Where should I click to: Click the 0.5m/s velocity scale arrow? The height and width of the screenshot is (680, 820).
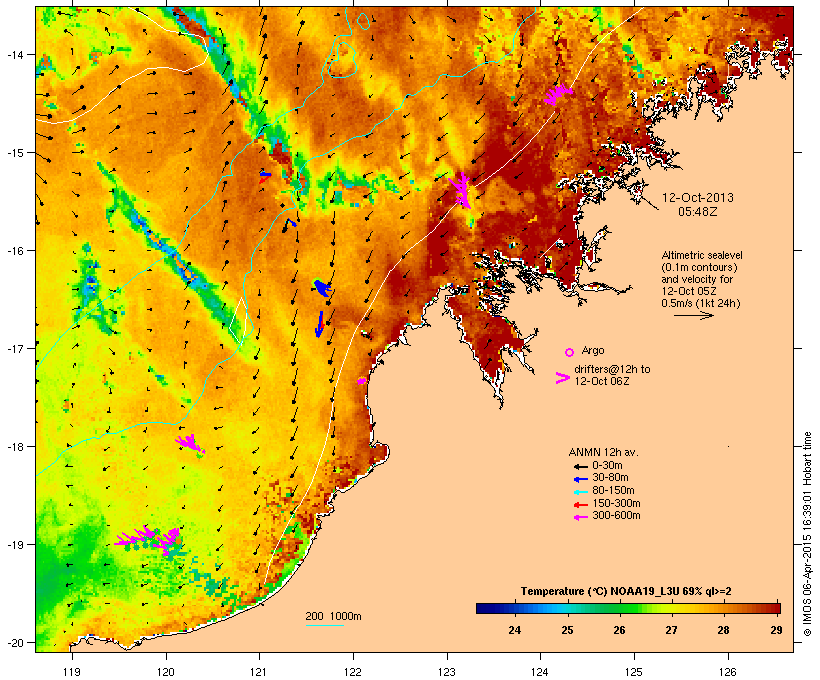[693, 315]
